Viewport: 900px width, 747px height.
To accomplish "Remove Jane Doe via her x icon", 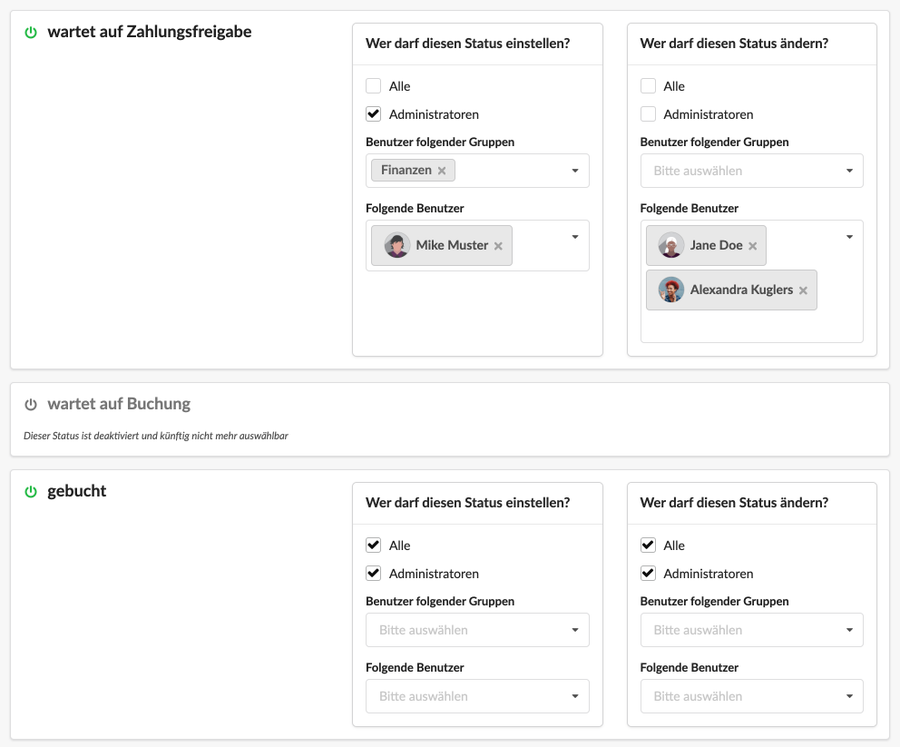I will 752,246.
